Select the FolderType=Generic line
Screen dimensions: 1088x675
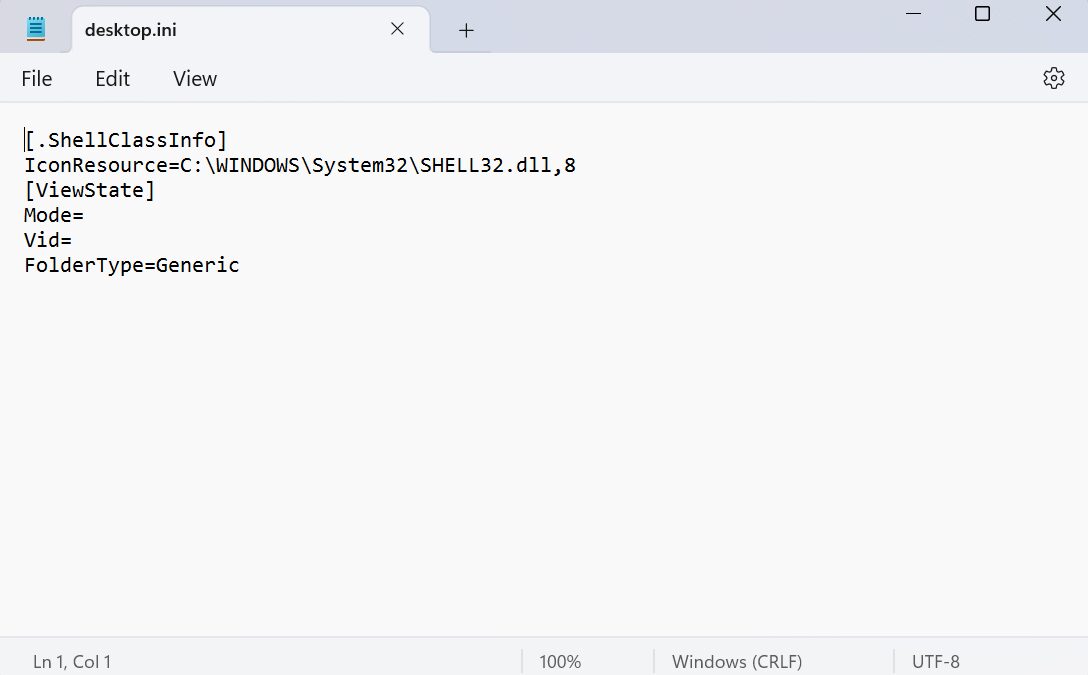pyautogui.click(x=131, y=265)
